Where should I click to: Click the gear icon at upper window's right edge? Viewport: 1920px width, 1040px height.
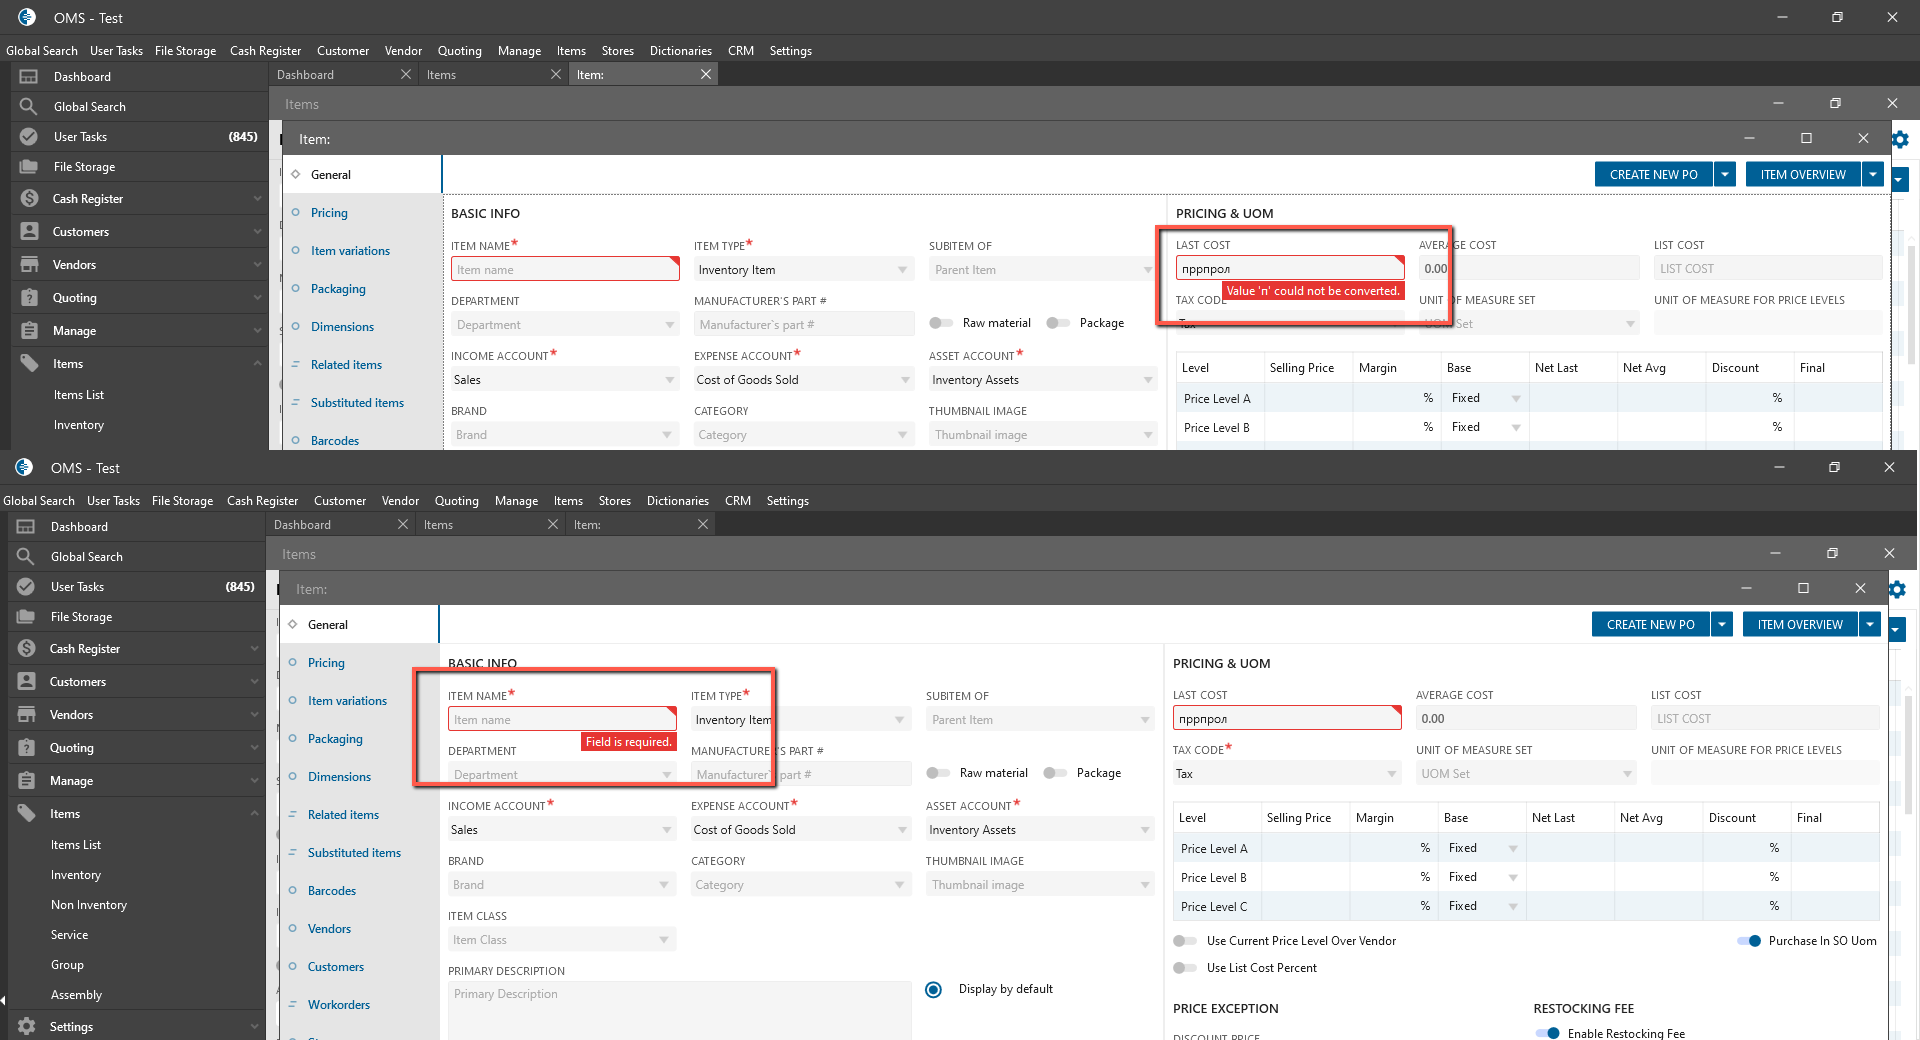[x=1900, y=140]
